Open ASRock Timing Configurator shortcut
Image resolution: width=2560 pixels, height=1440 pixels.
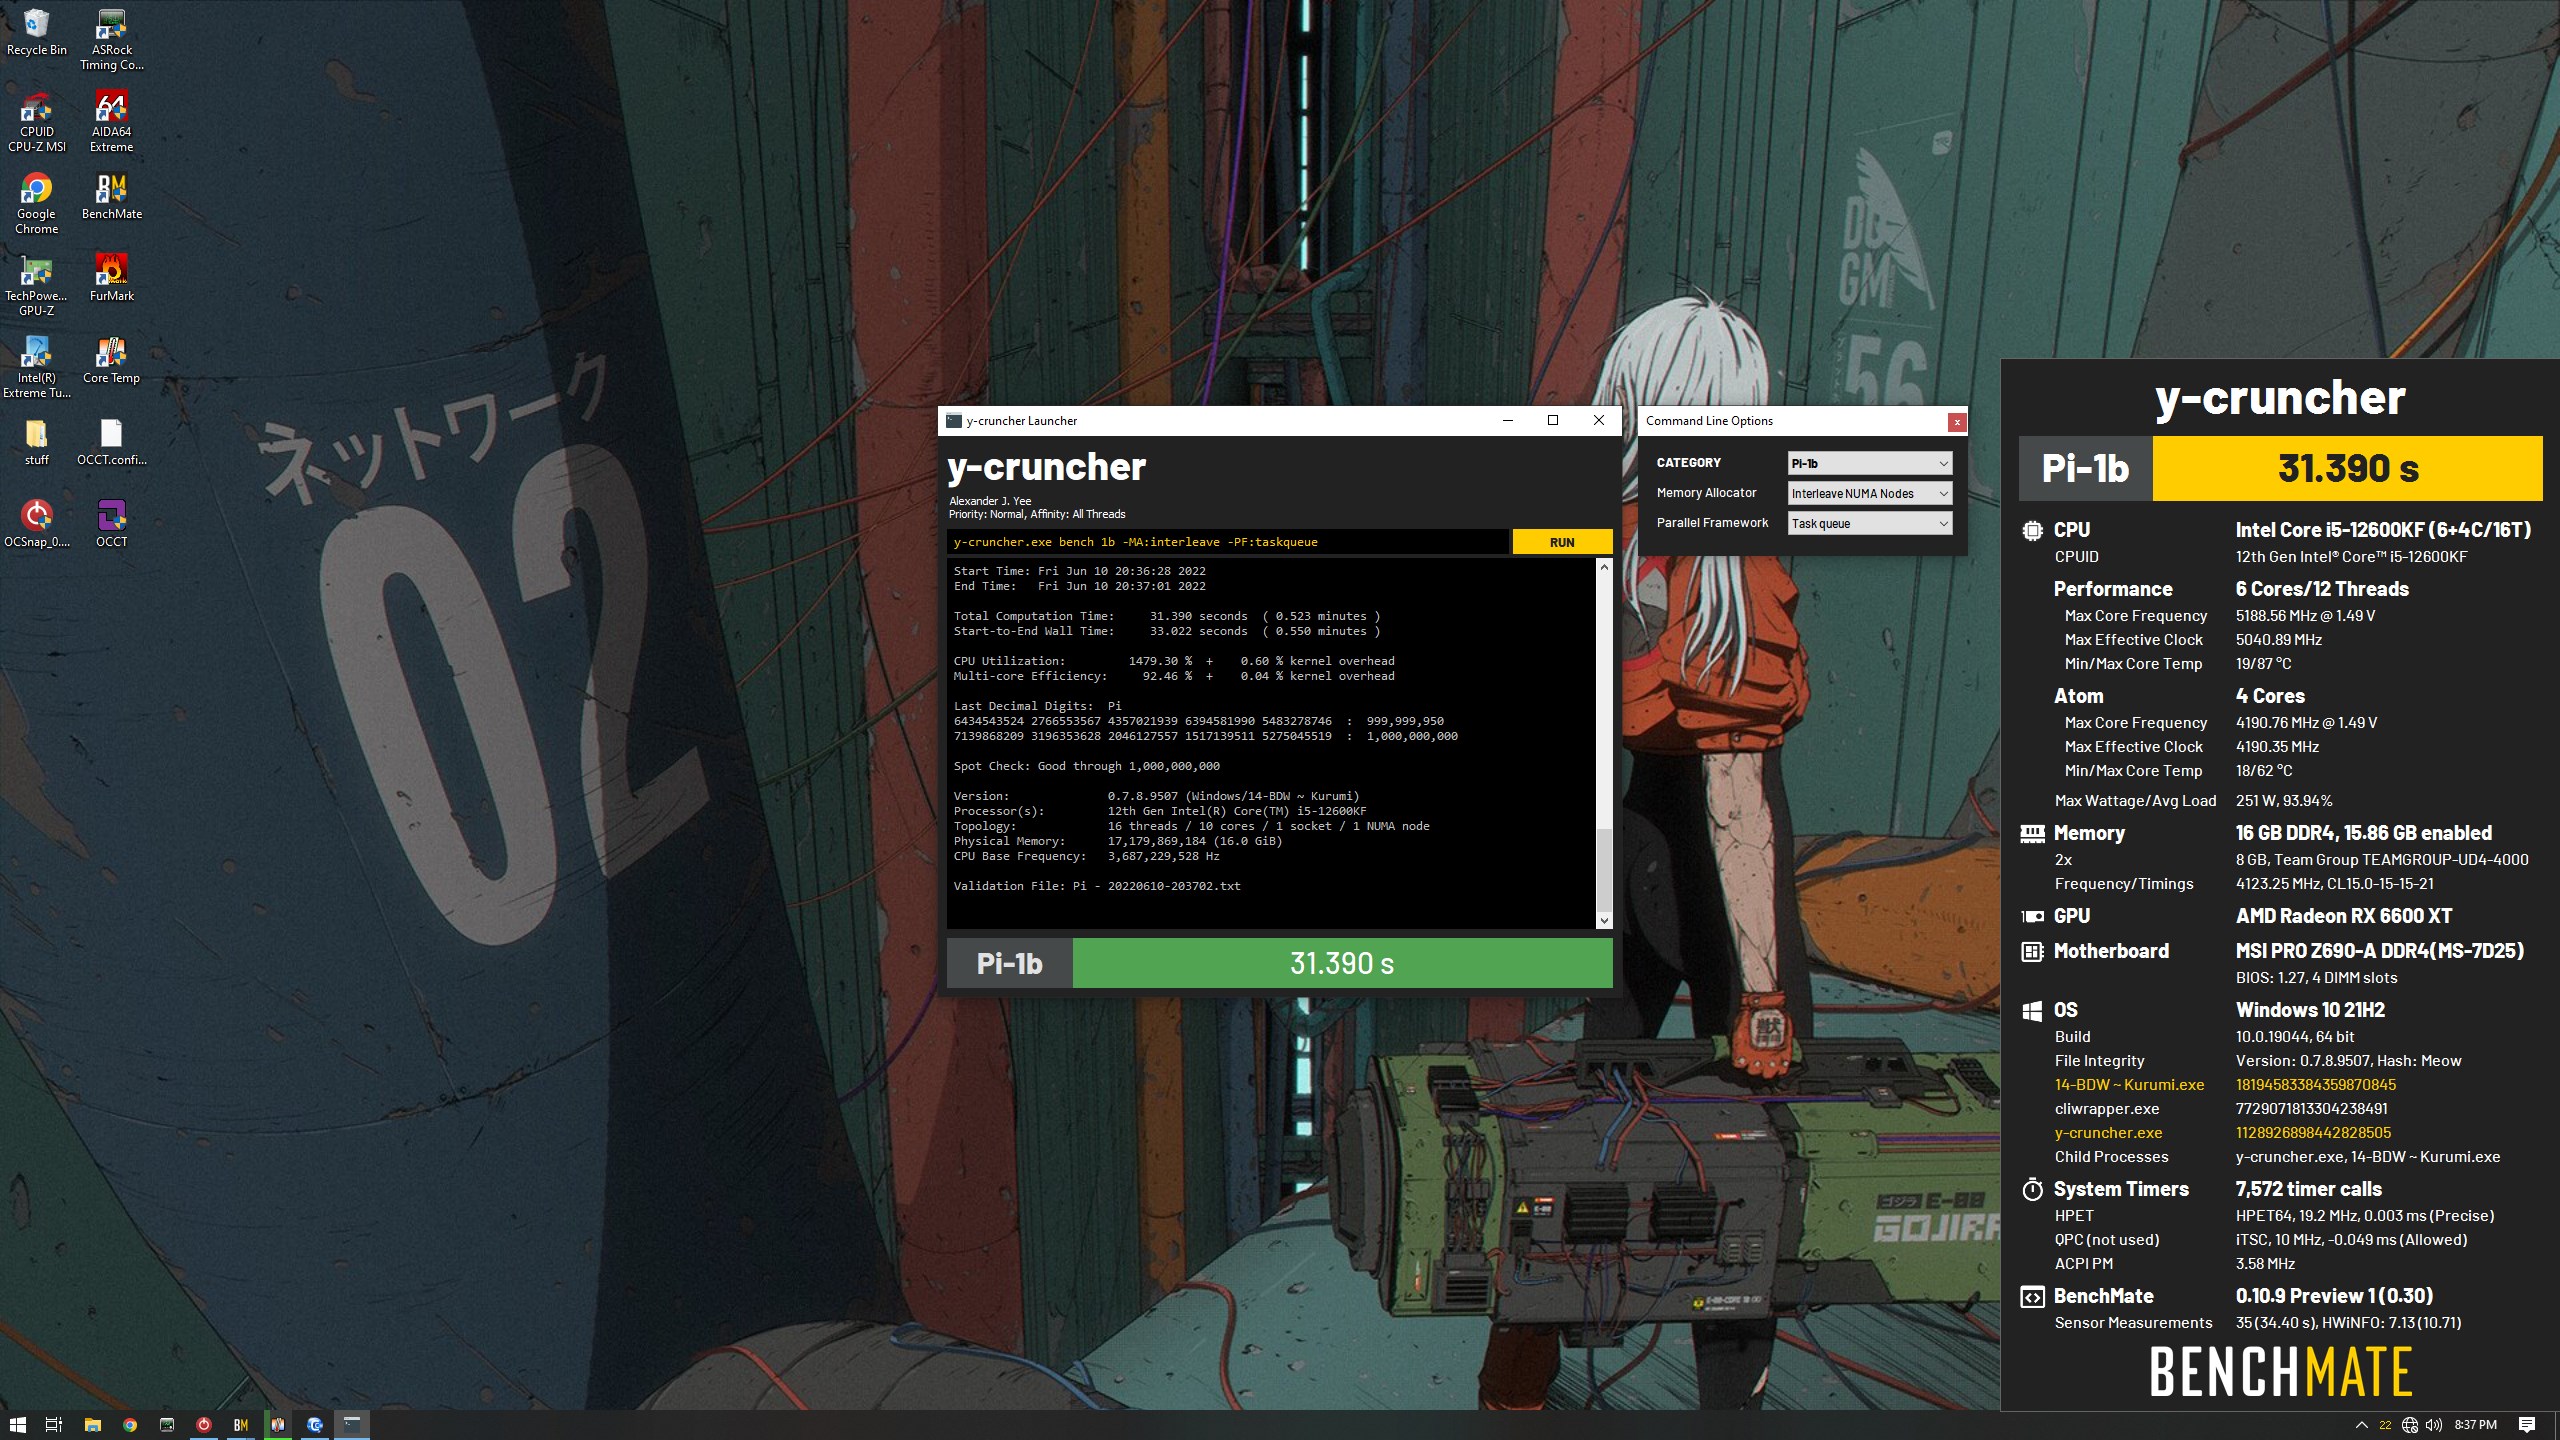click(111, 40)
